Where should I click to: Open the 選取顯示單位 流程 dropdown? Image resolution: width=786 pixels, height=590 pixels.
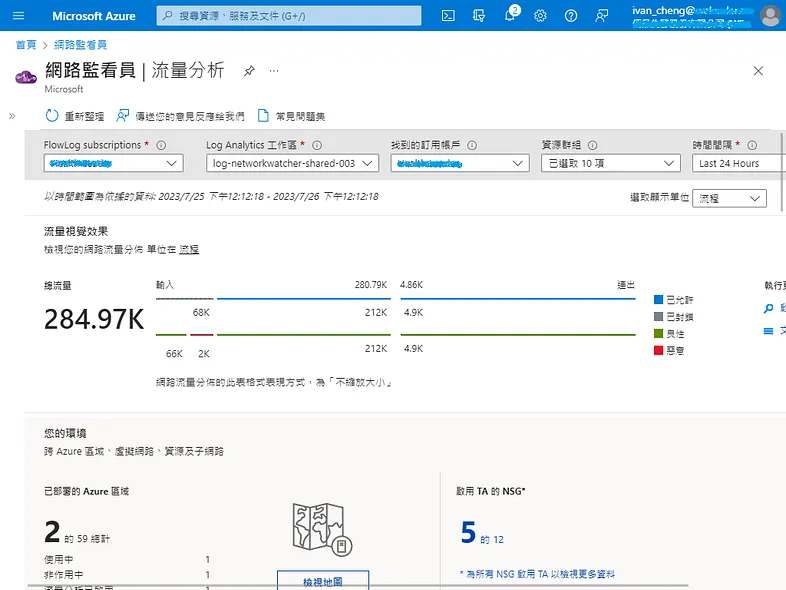pos(729,199)
